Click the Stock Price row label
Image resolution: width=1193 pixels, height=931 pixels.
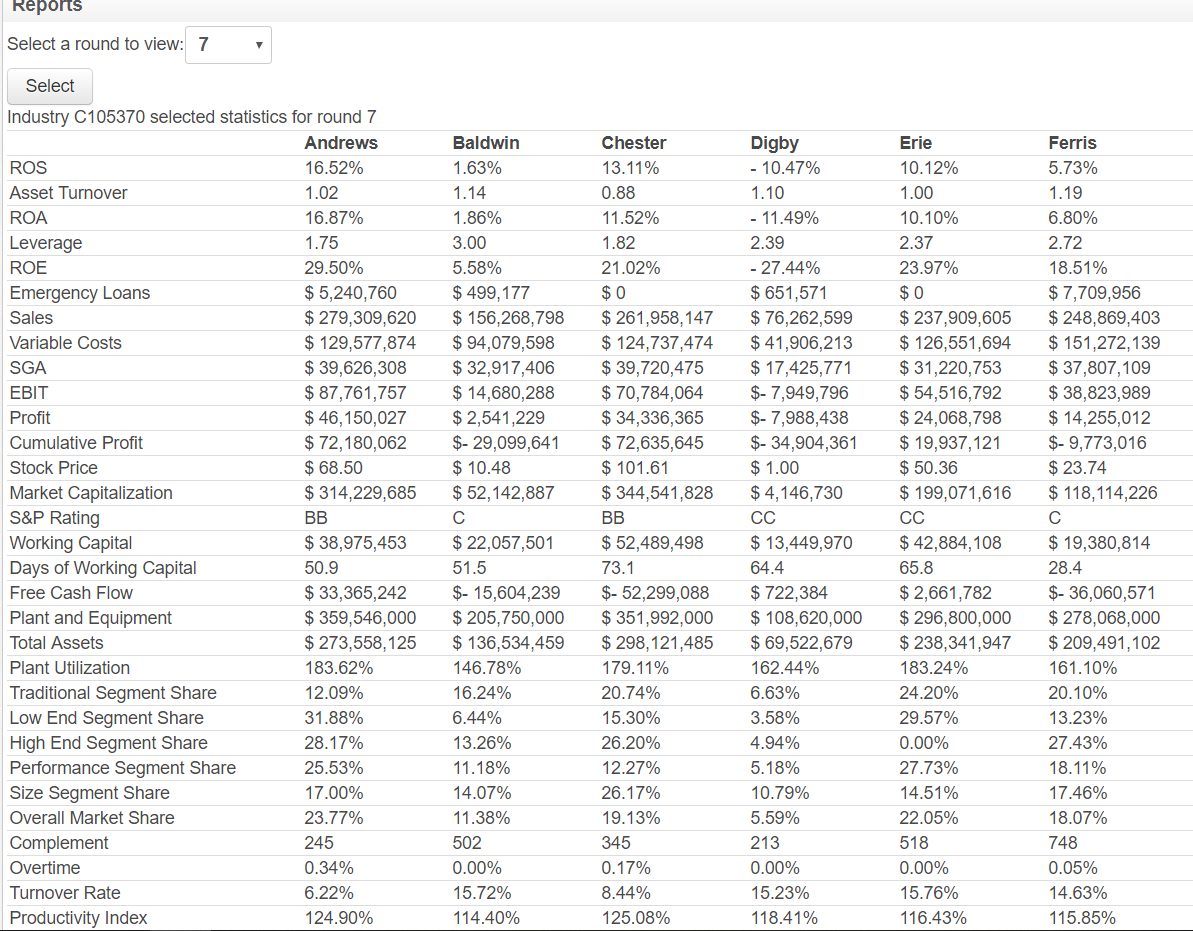point(53,468)
